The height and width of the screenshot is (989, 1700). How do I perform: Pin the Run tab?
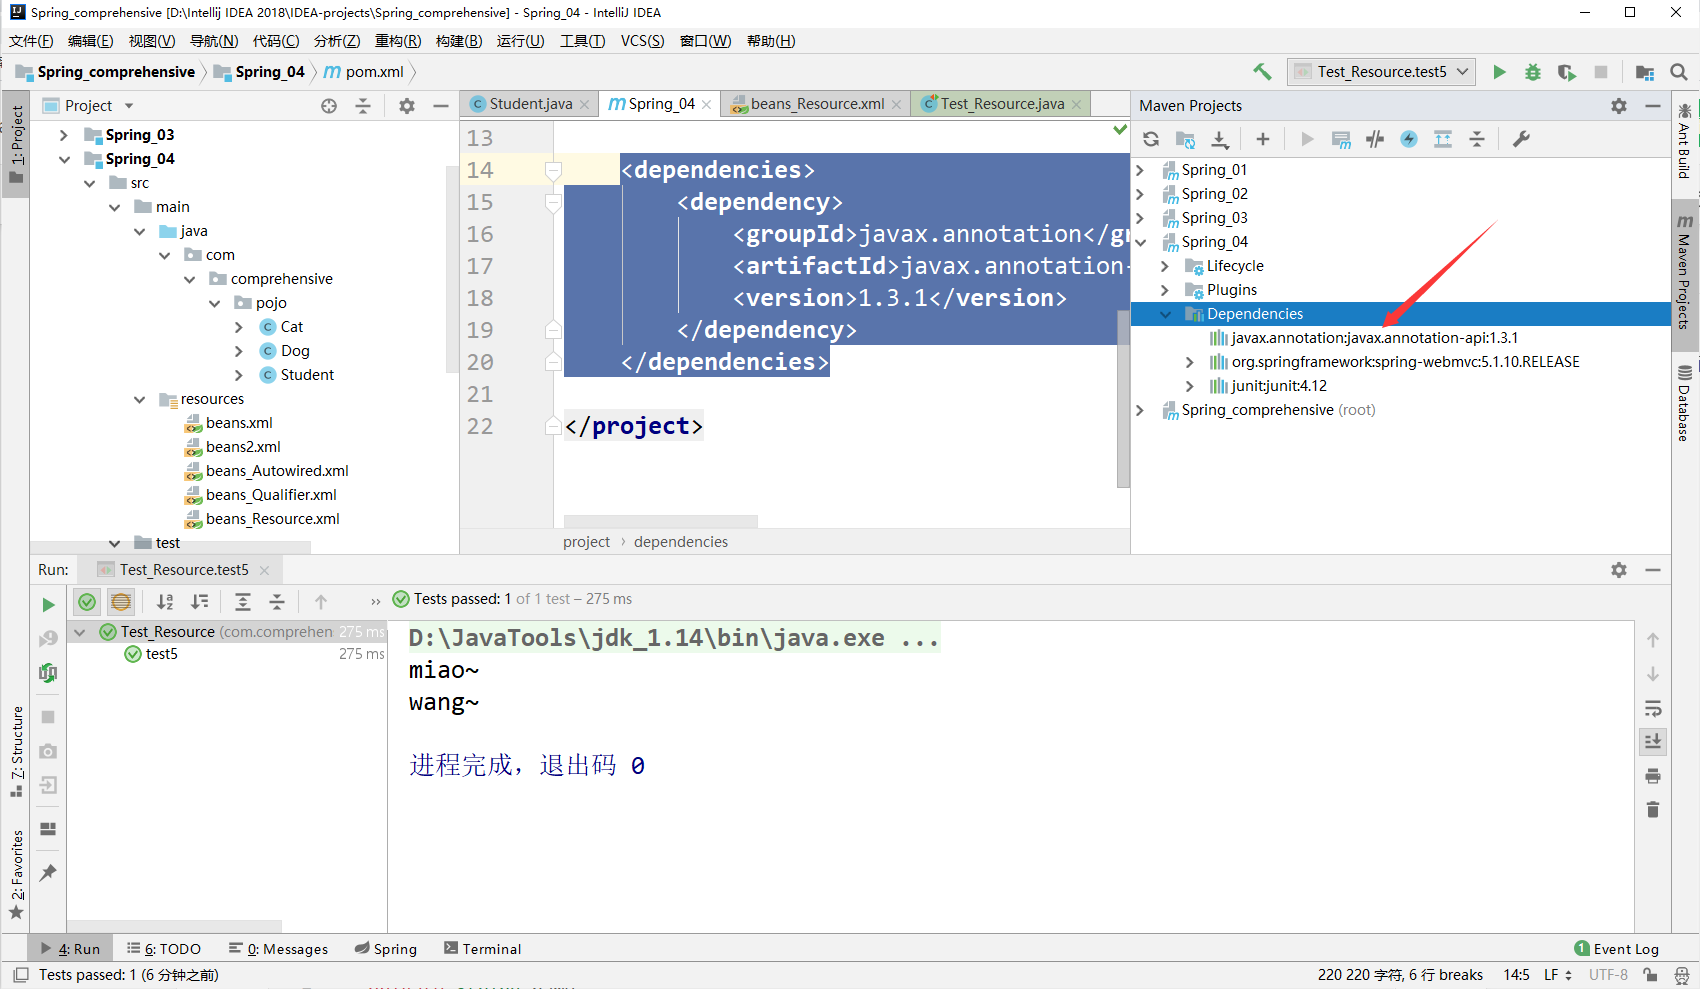(48, 873)
